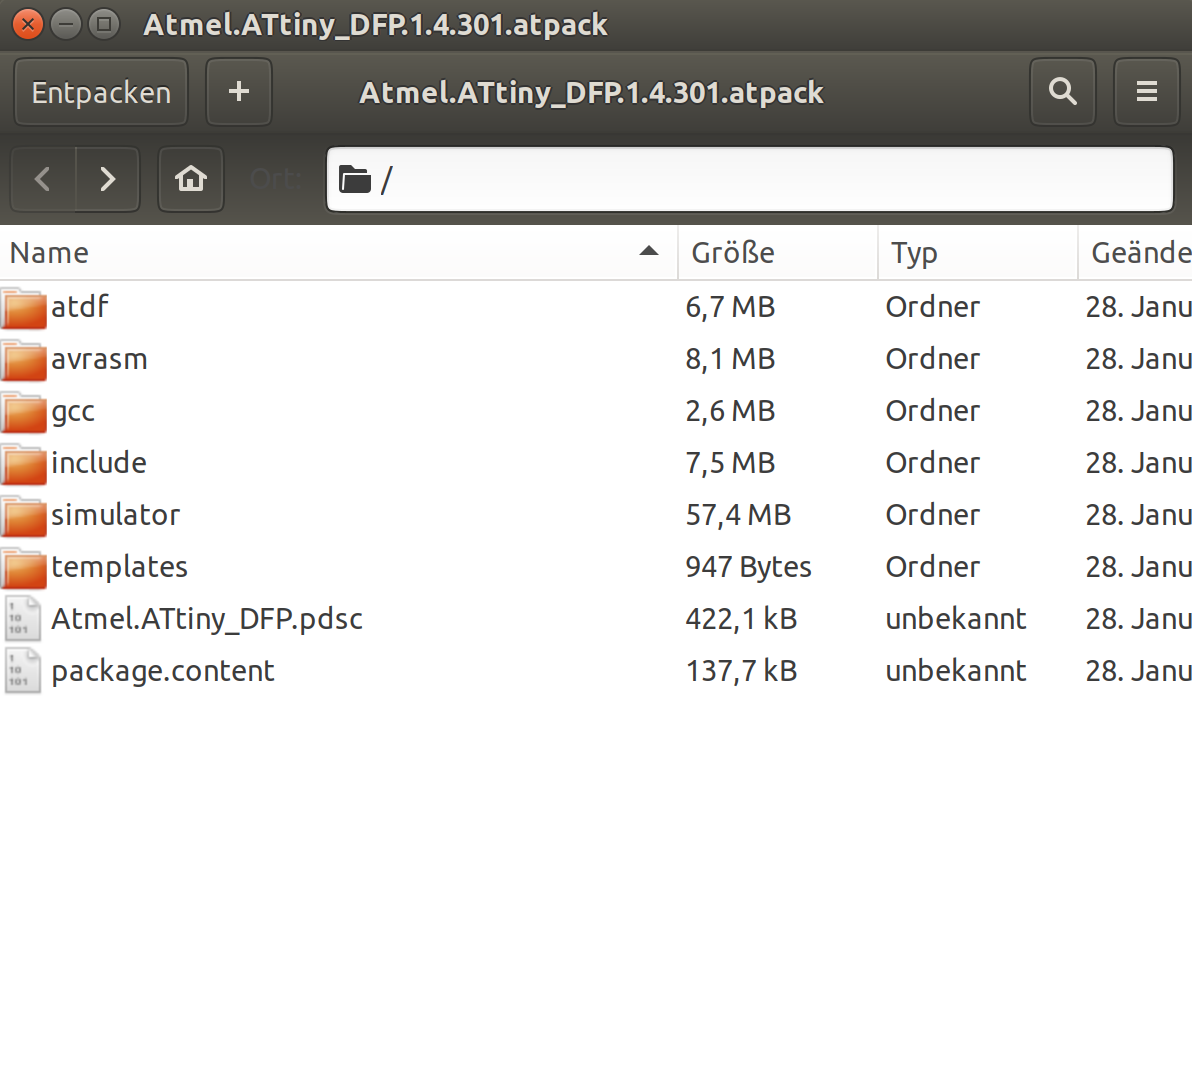Select the atdf folder name
This screenshot has height=1080, width=1192.
pos(80,307)
